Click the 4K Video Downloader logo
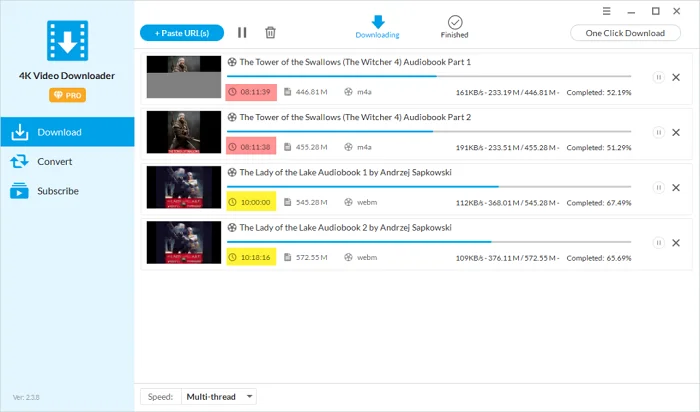This screenshot has height=412, width=700. [67, 41]
